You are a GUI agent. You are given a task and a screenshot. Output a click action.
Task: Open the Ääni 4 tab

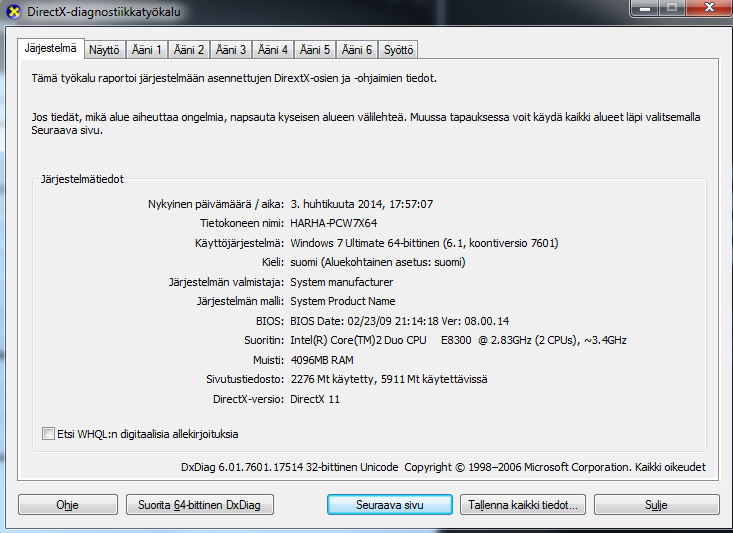coord(273,50)
